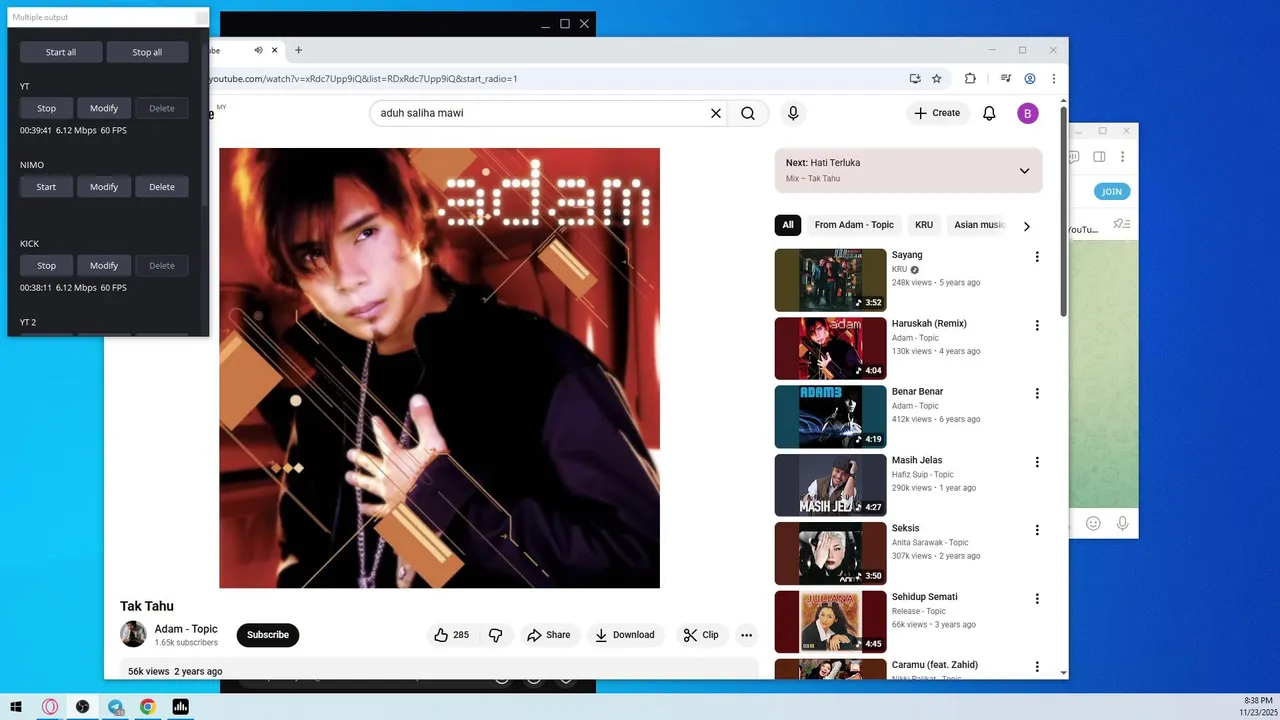Open the Chrome extensions puzzle icon
The height and width of the screenshot is (720, 1280).
pos(970,78)
